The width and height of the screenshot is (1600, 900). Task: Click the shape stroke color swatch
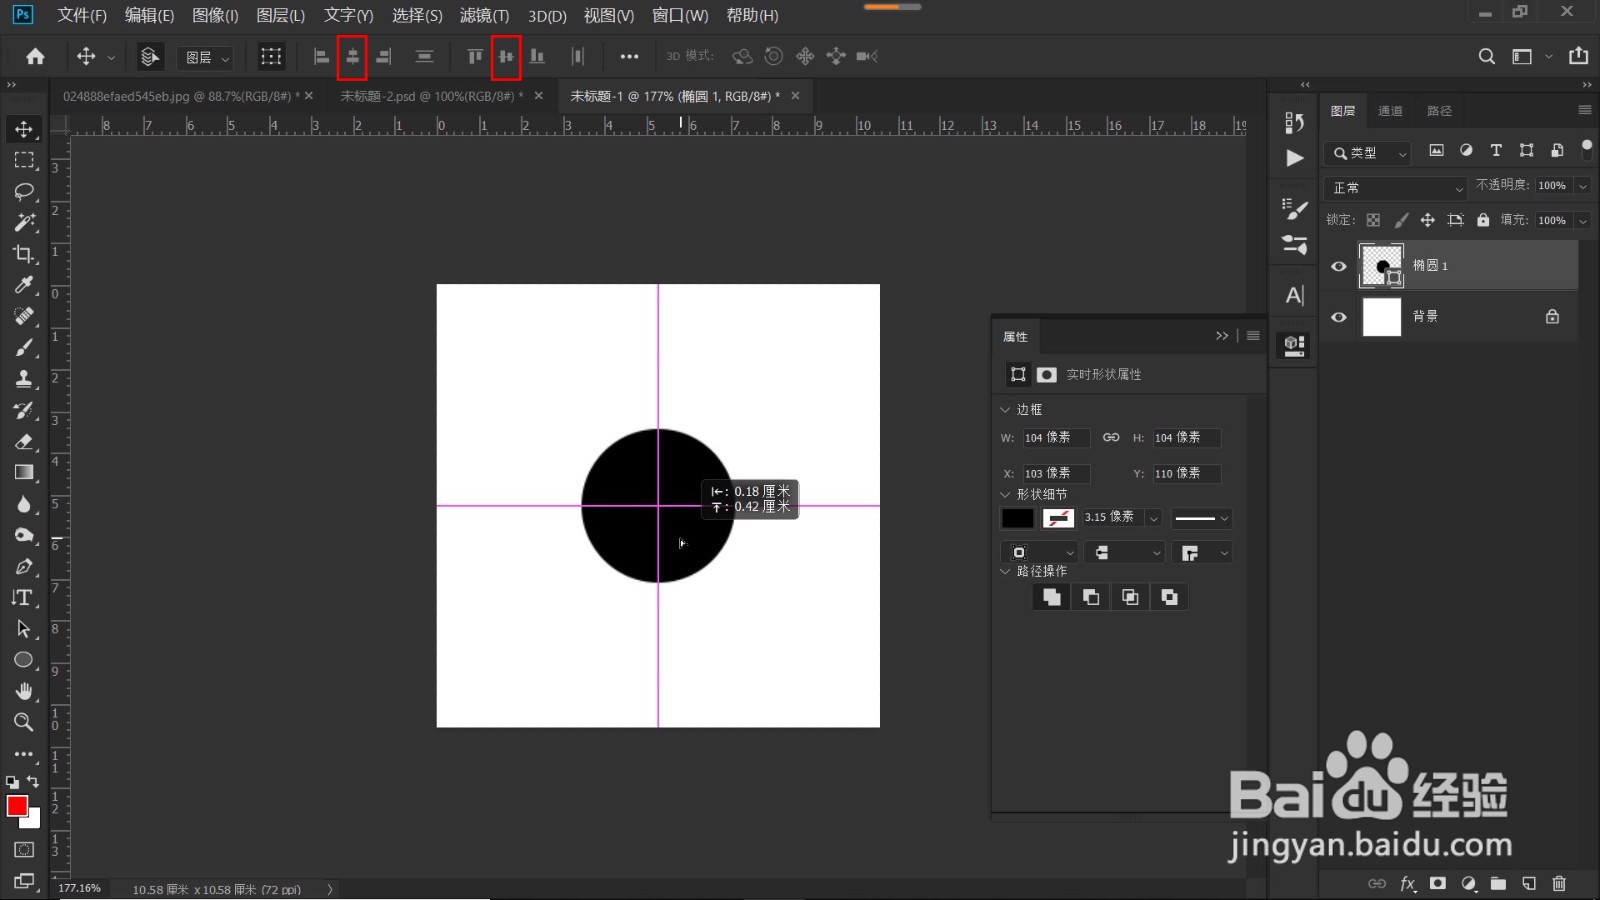pos(1058,518)
